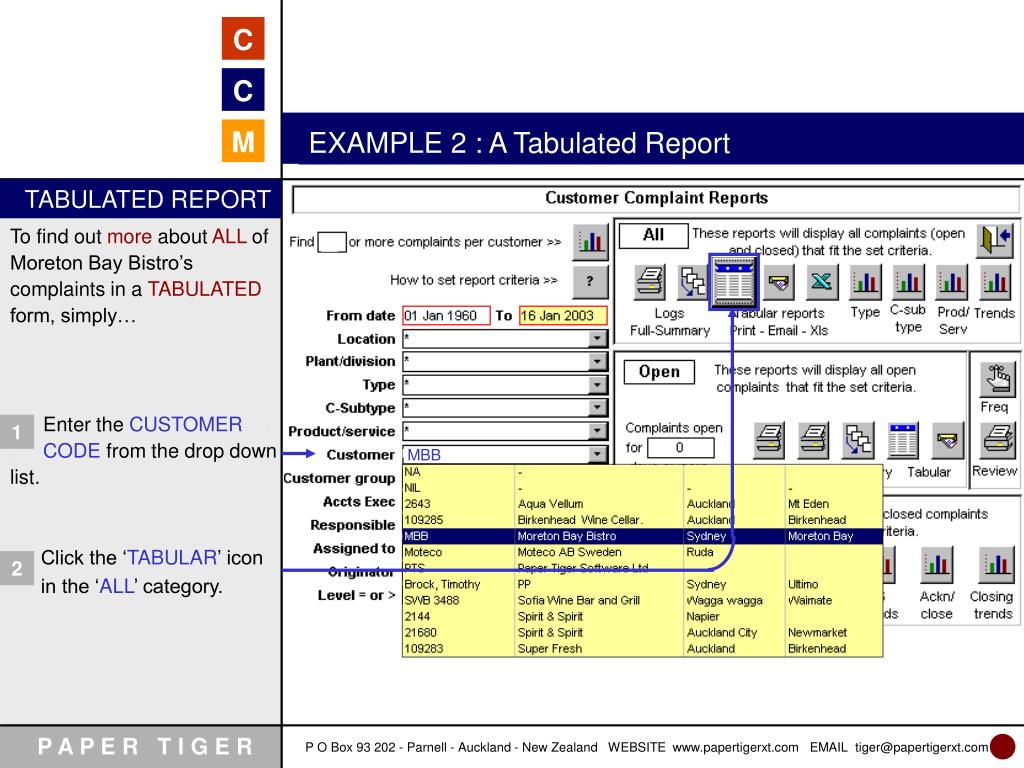1024x768 pixels.
Task: Select the NIL customer row
Action: (643, 488)
